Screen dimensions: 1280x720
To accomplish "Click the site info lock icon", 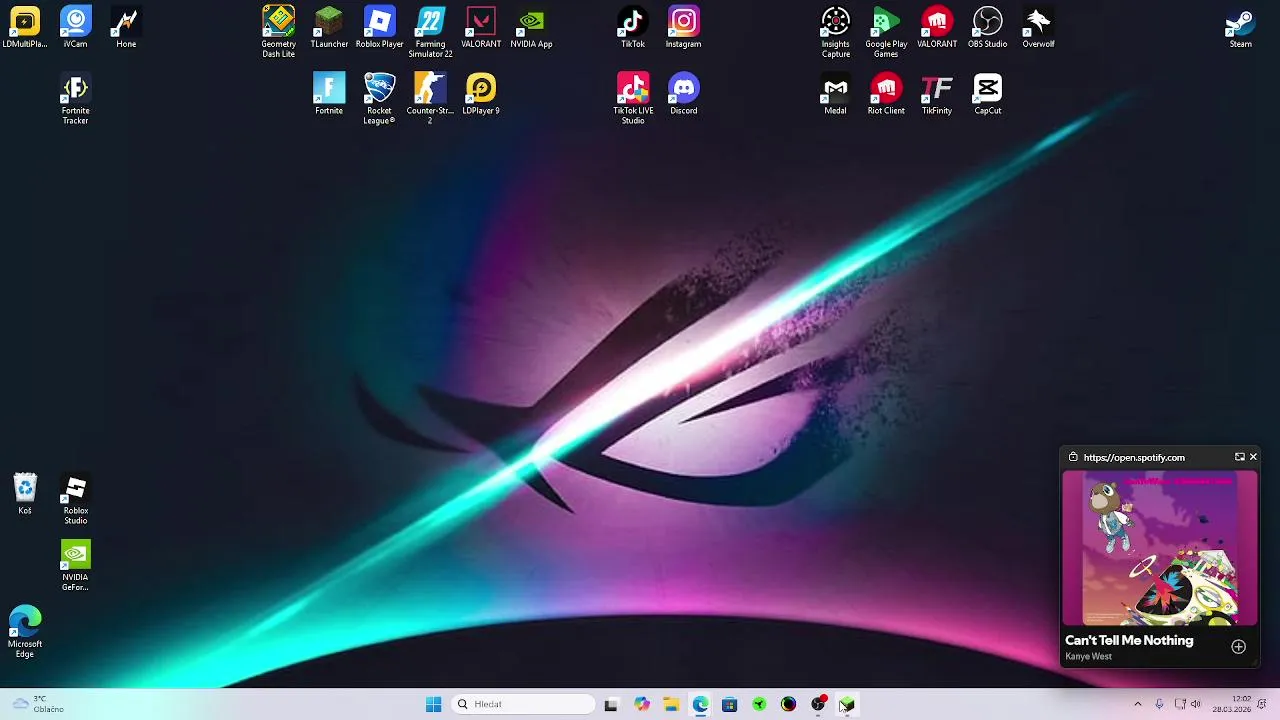I will [x=1073, y=457].
